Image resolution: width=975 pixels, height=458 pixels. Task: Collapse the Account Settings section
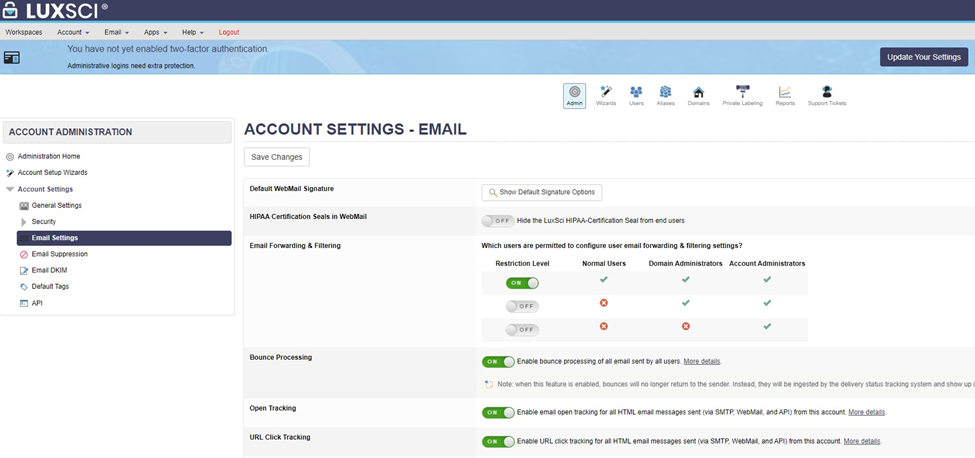coord(10,189)
